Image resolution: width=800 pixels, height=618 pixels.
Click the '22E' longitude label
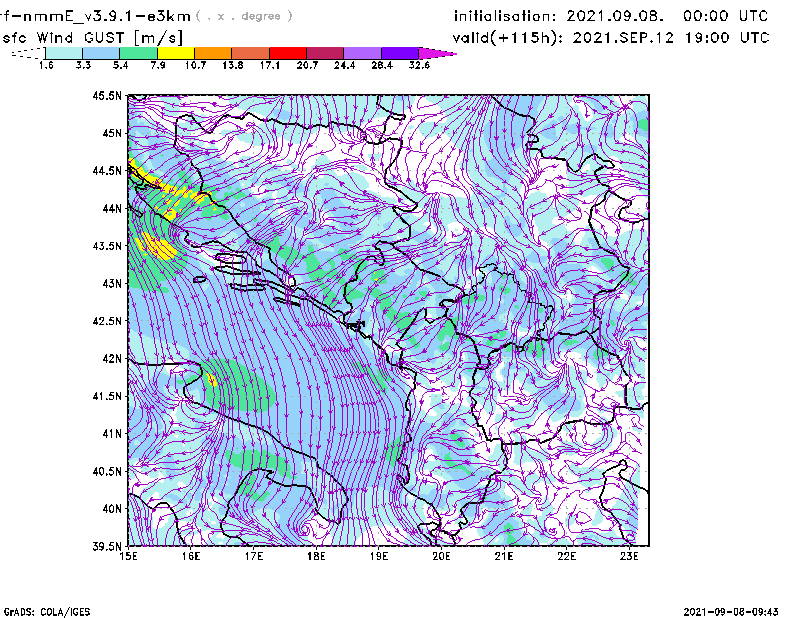point(566,556)
